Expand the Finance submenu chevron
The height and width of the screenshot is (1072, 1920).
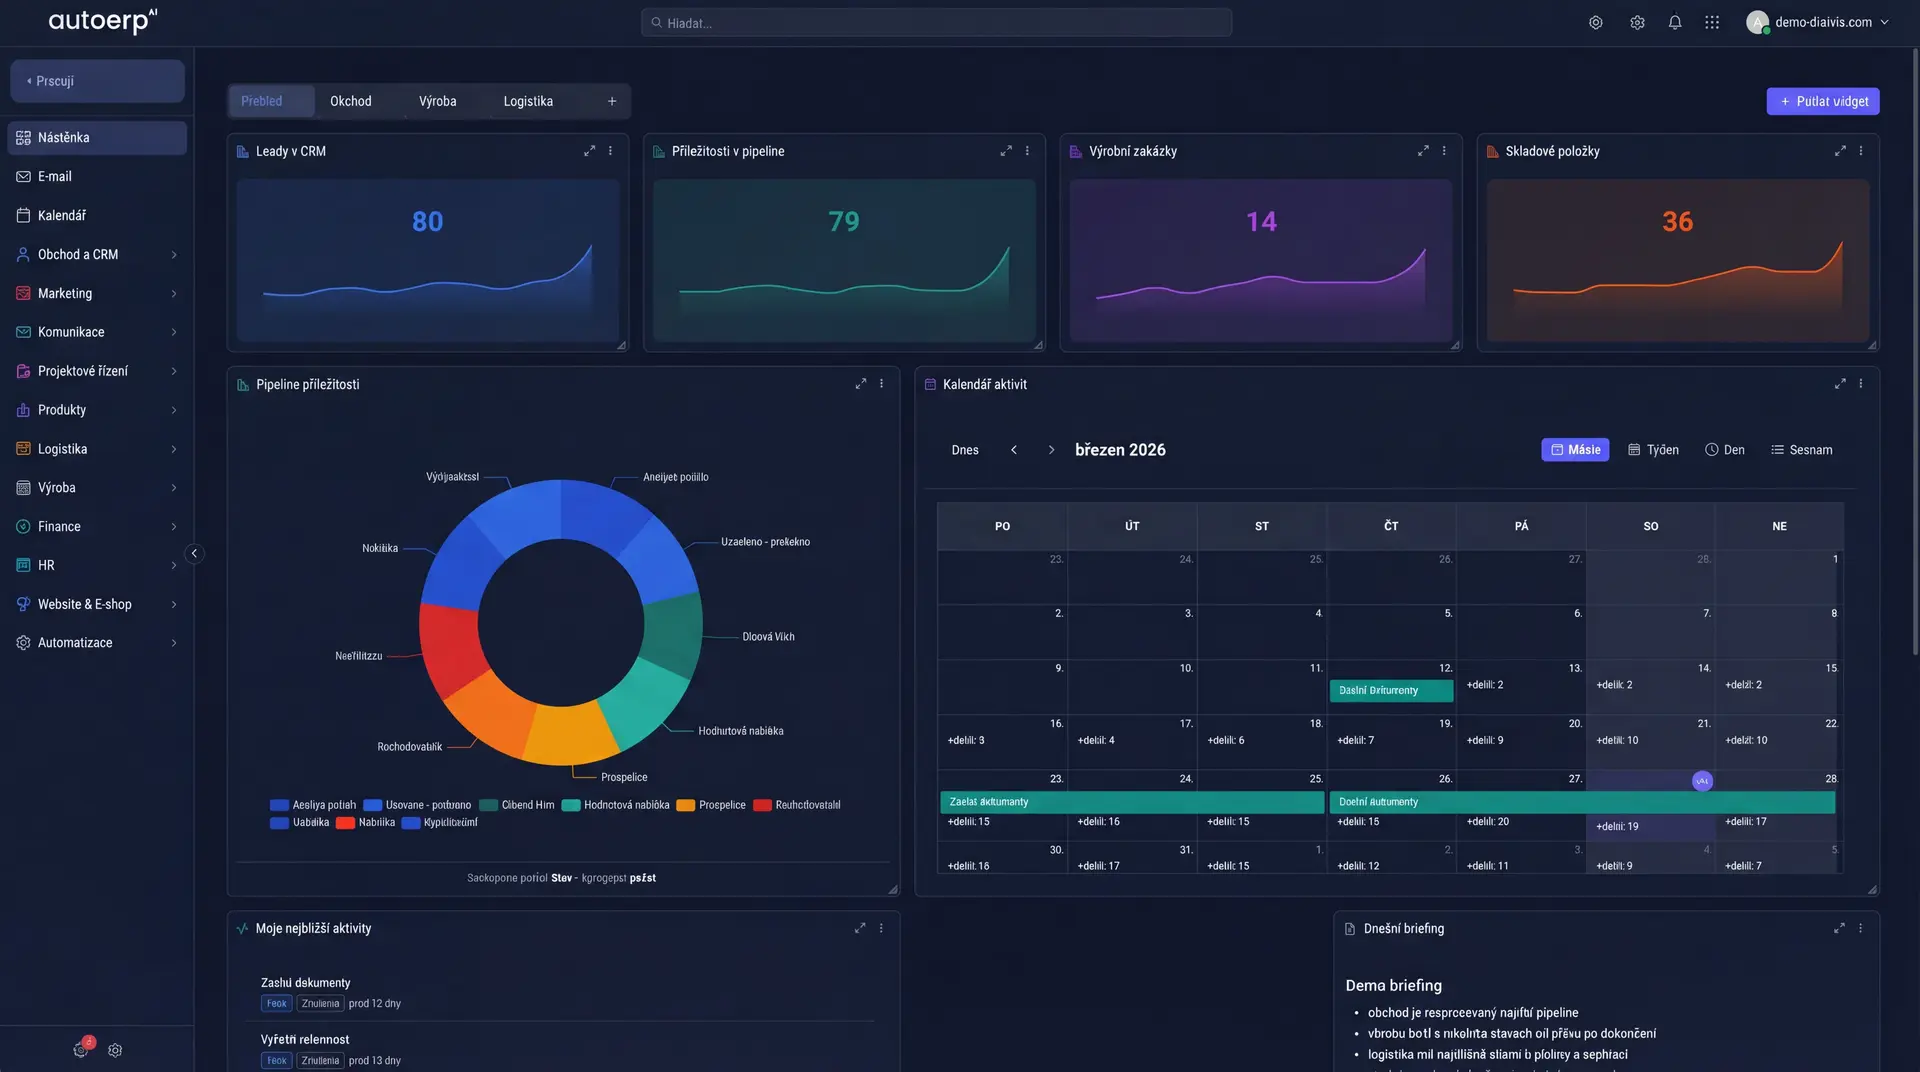tap(174, 527)
